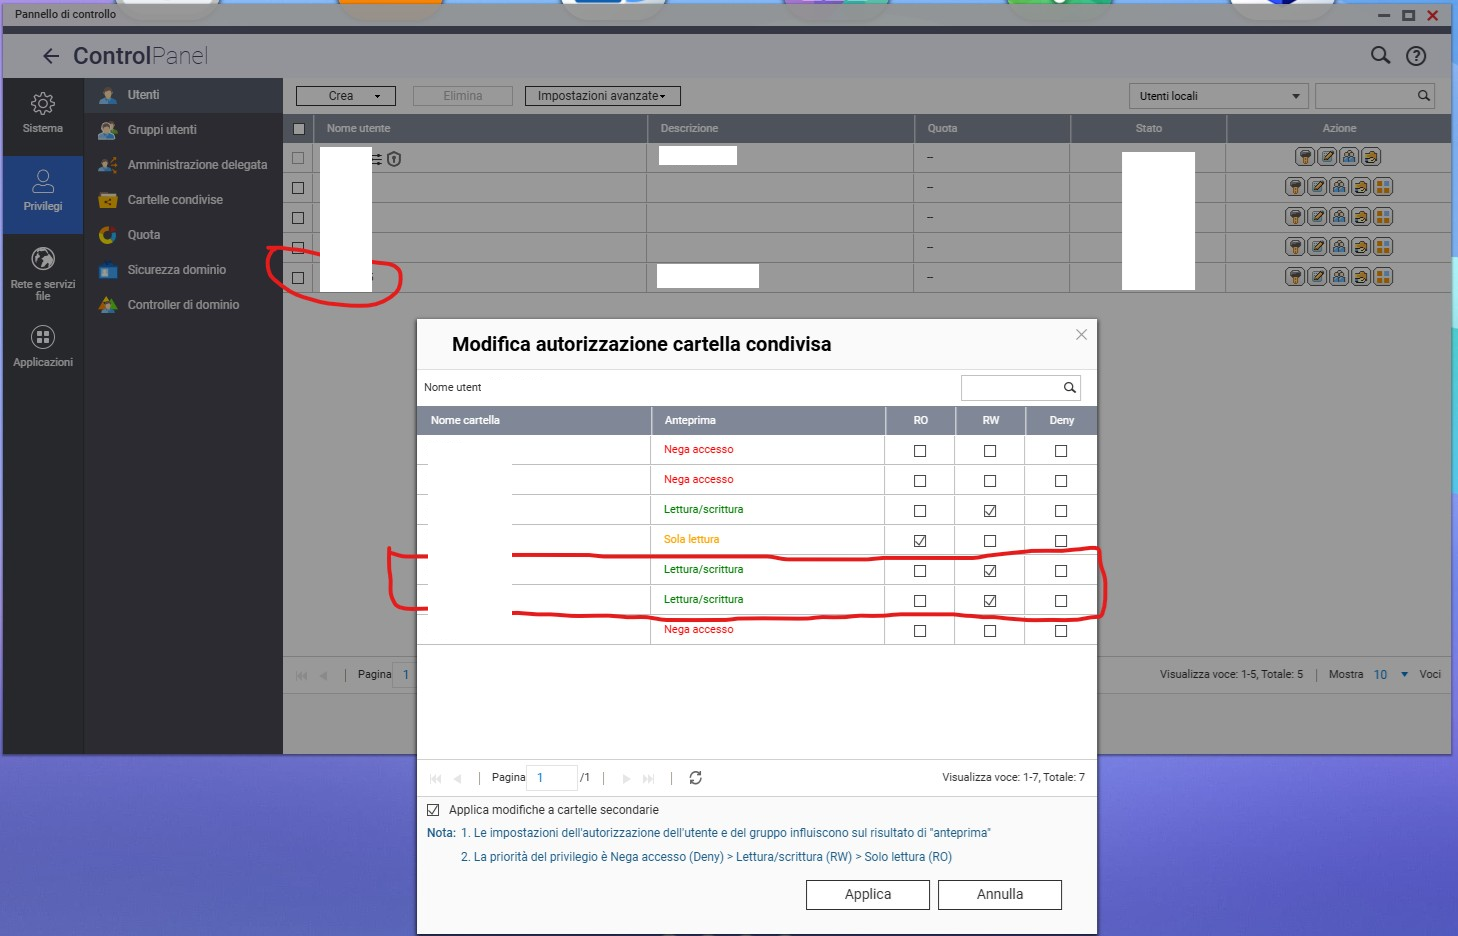This screenshot has width=1458, height=936.
Task: Click the Applica button
Action: click(x=868, y=895)
